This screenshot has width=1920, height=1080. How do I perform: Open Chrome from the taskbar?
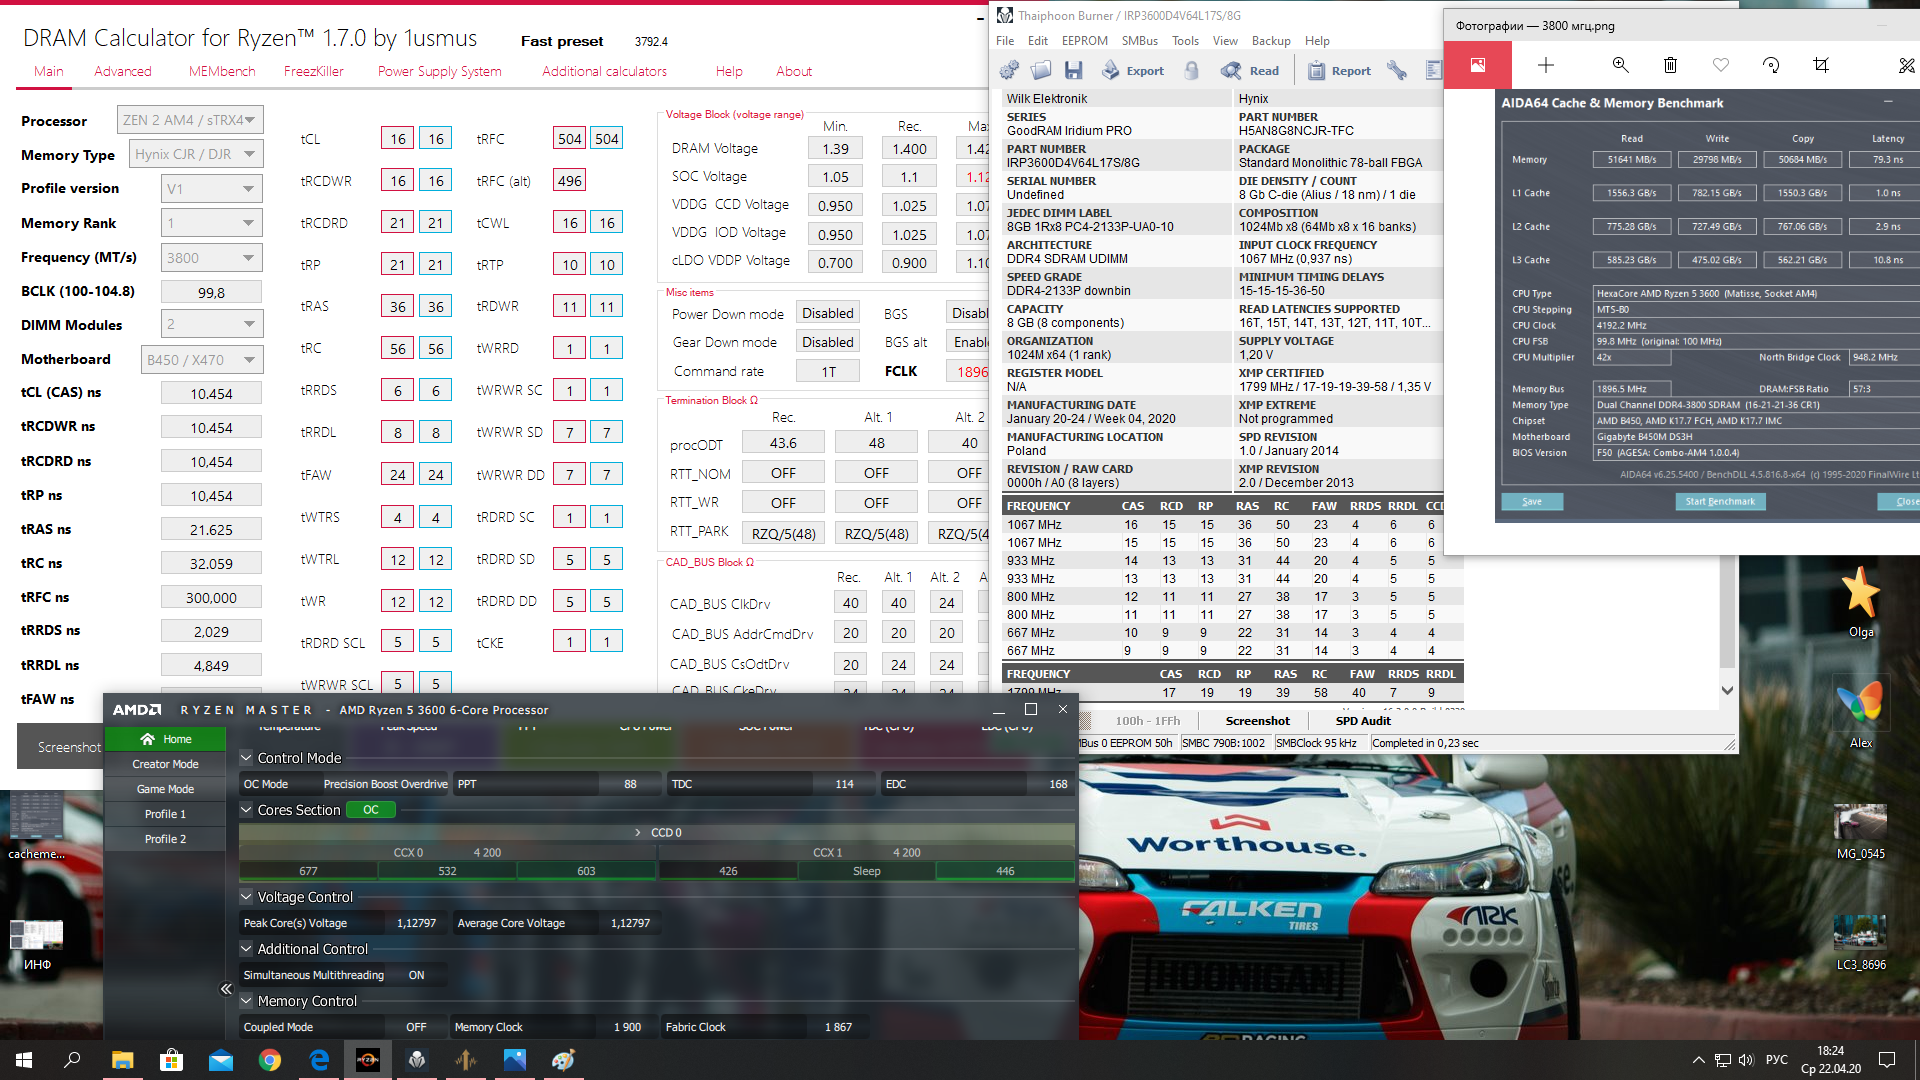coord(270,1060)
